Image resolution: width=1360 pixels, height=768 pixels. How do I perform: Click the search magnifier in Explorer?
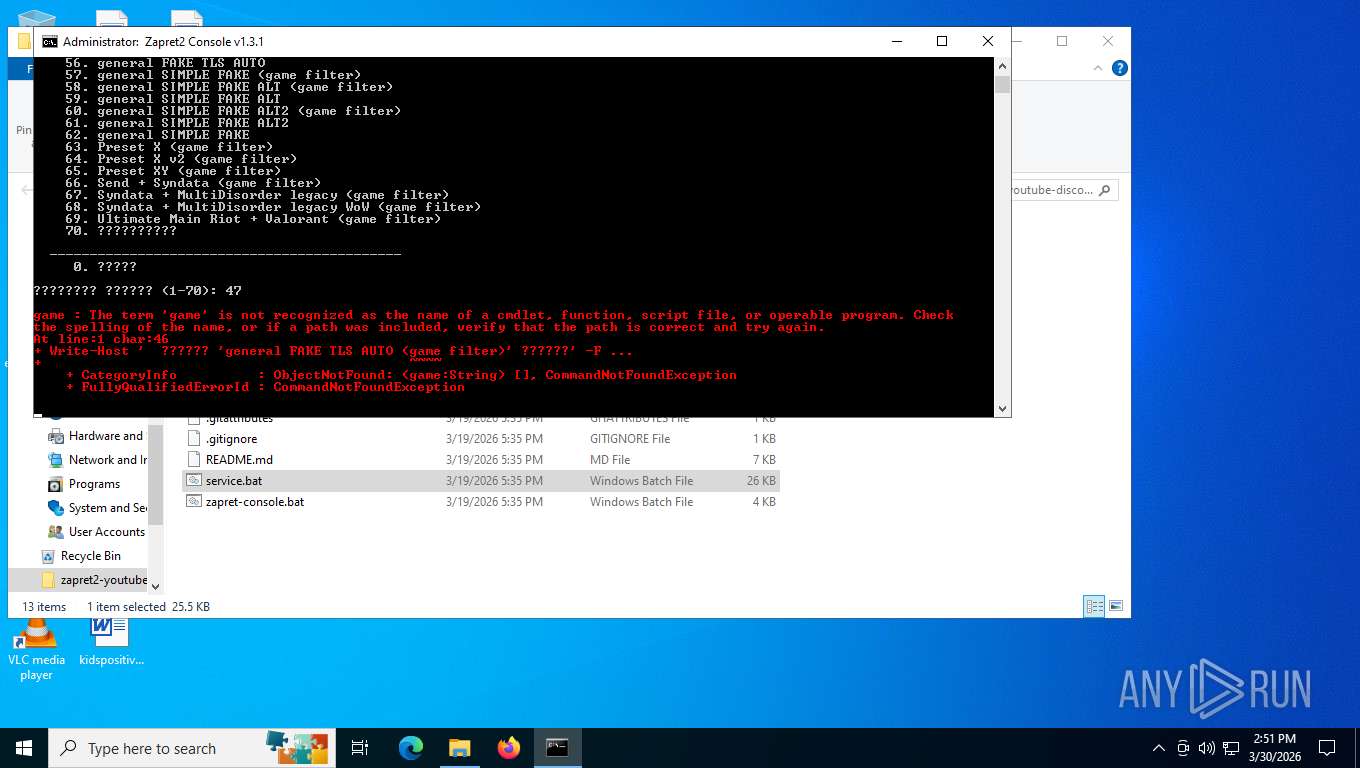[1105, 190]
